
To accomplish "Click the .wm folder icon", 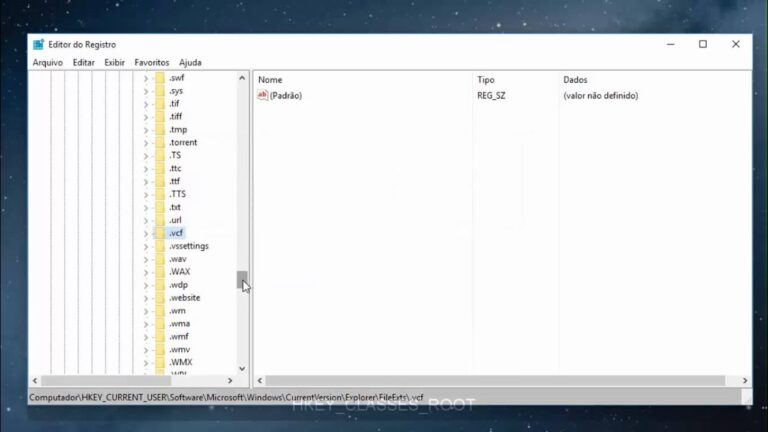I will point(160,311).
